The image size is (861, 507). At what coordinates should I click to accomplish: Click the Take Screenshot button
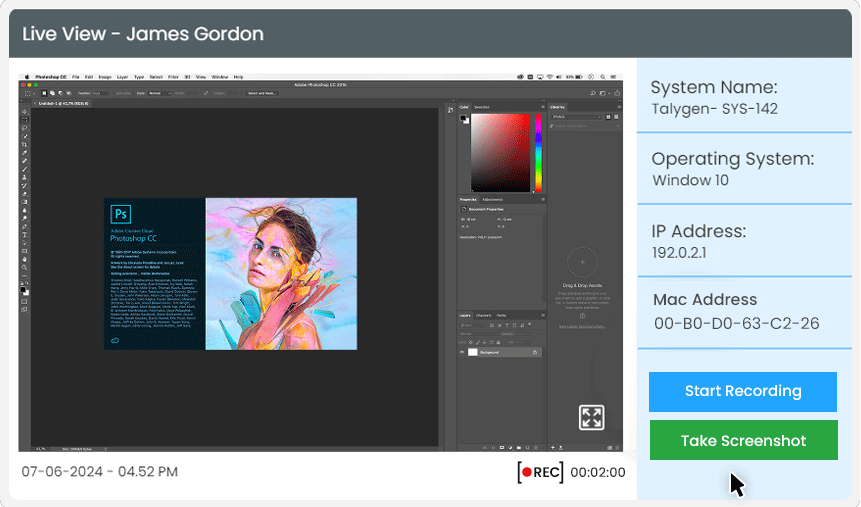point(743,440)
